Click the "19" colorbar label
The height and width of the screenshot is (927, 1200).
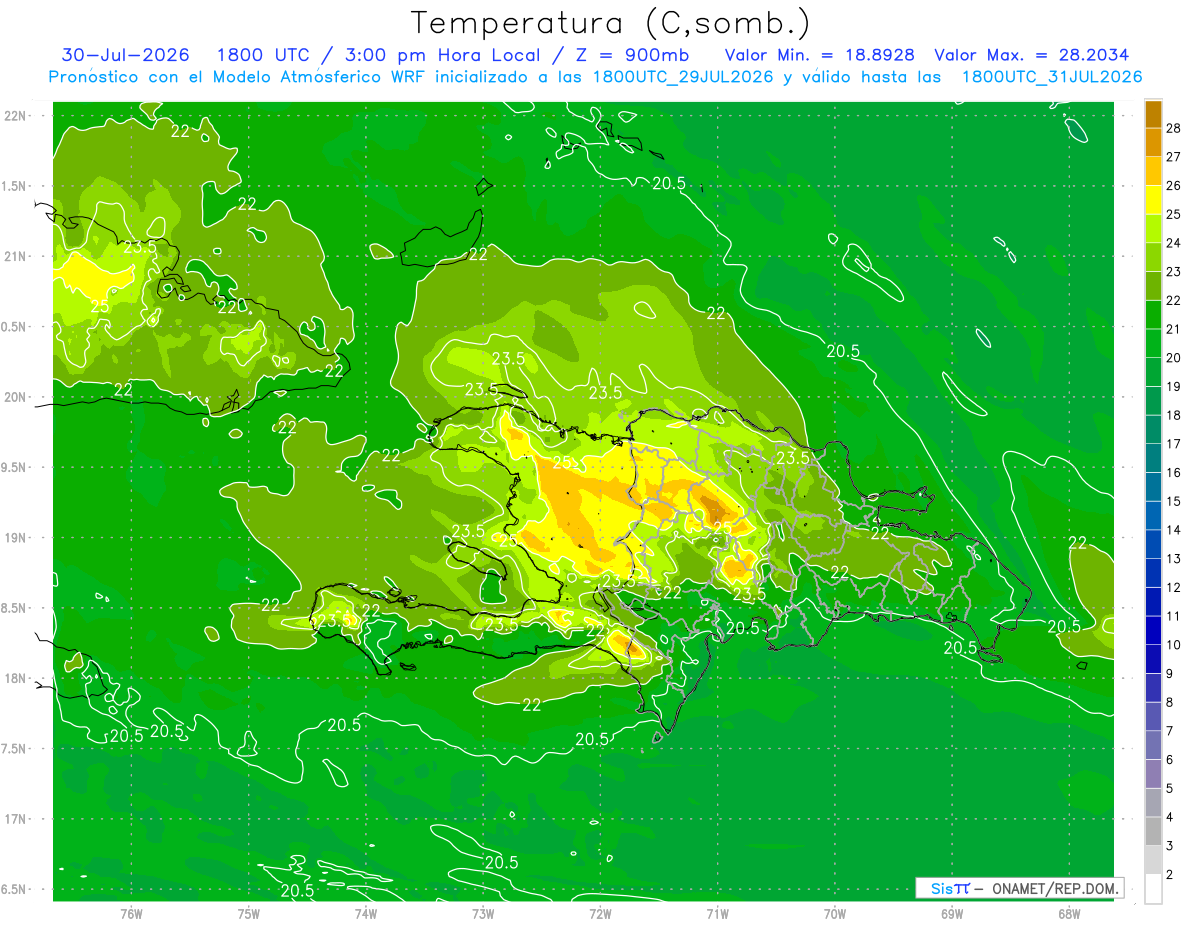pyautogui.click(x=1174, y=386)
